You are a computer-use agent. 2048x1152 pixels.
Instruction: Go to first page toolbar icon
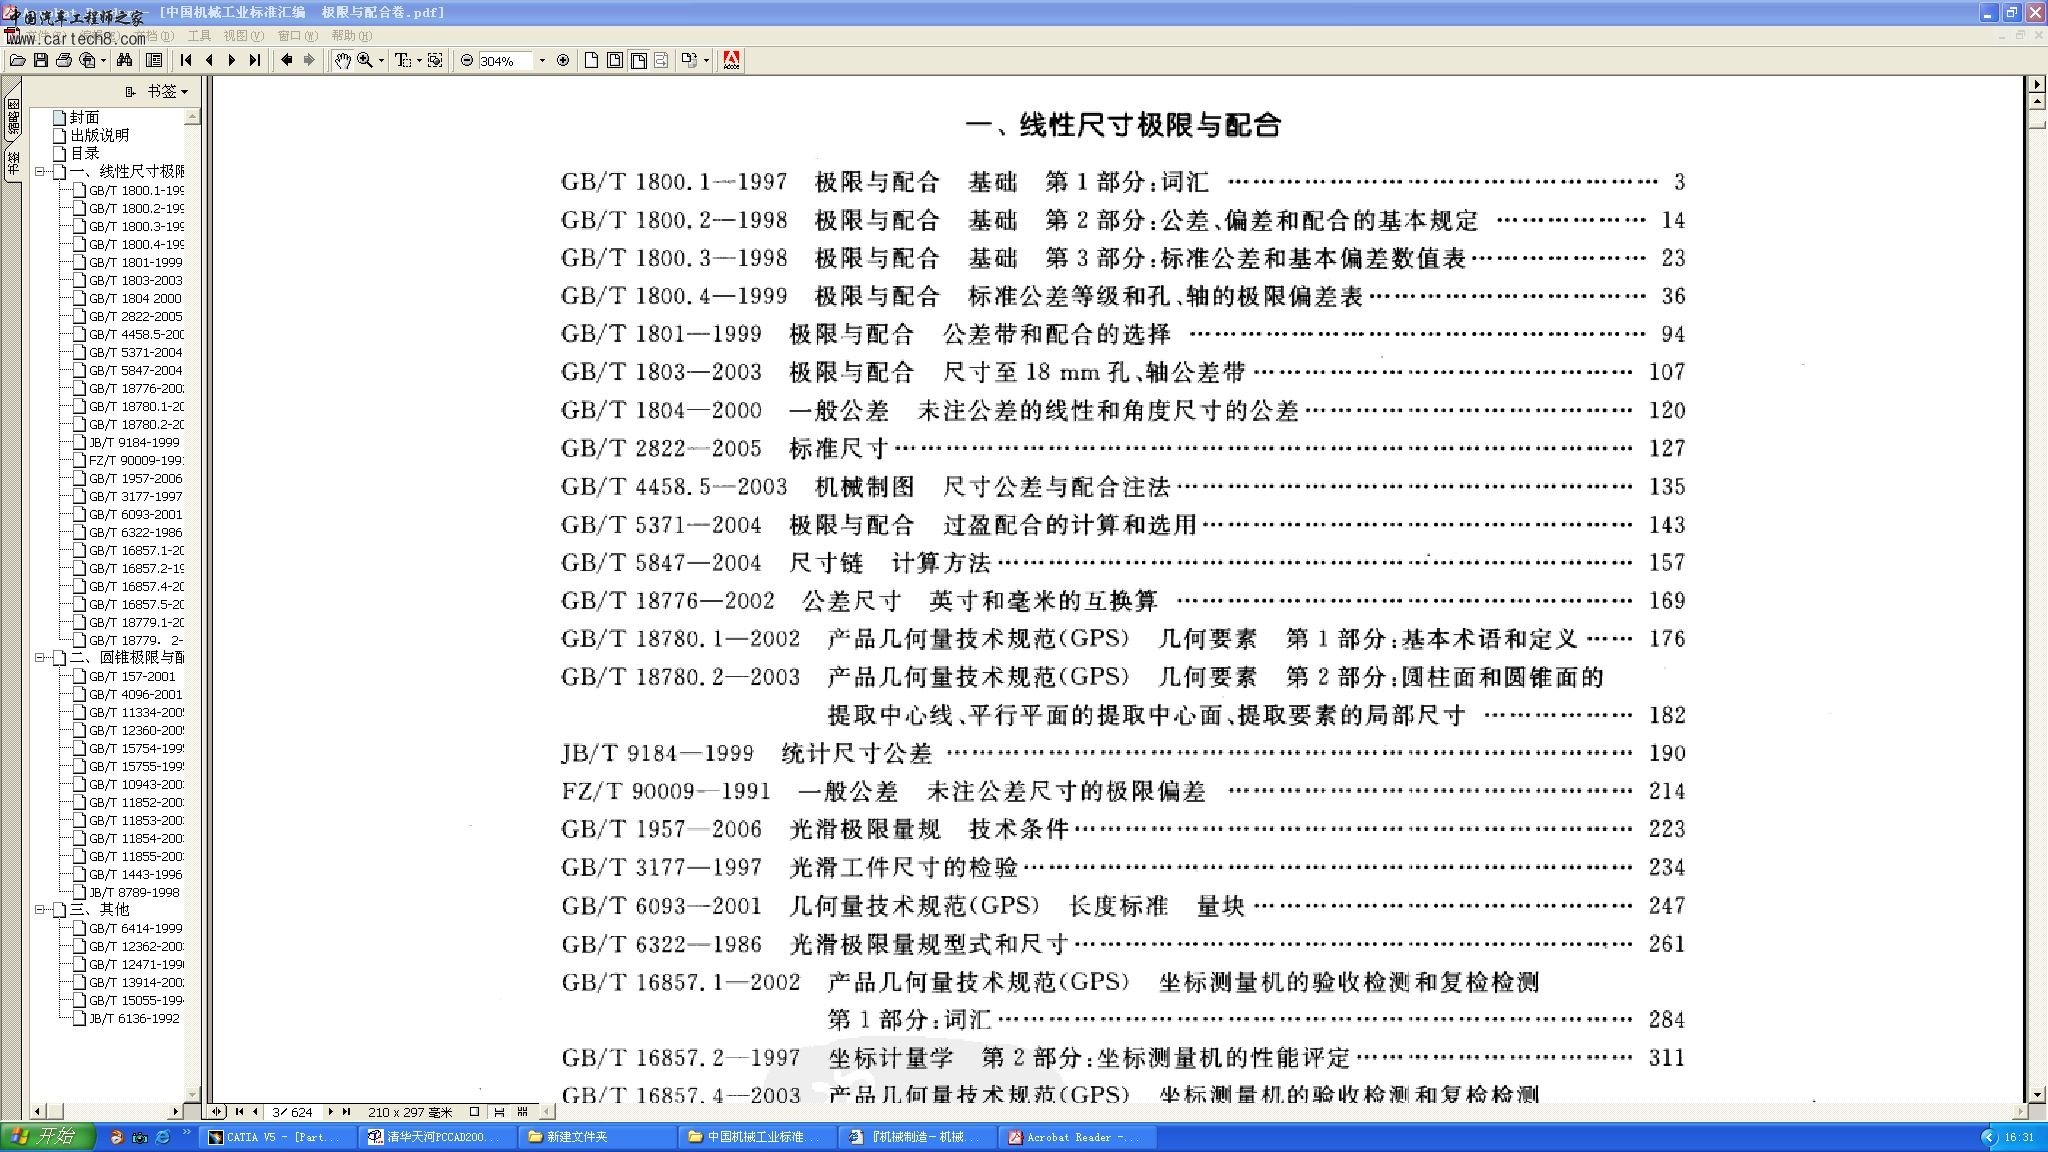[x=186, y=61]
